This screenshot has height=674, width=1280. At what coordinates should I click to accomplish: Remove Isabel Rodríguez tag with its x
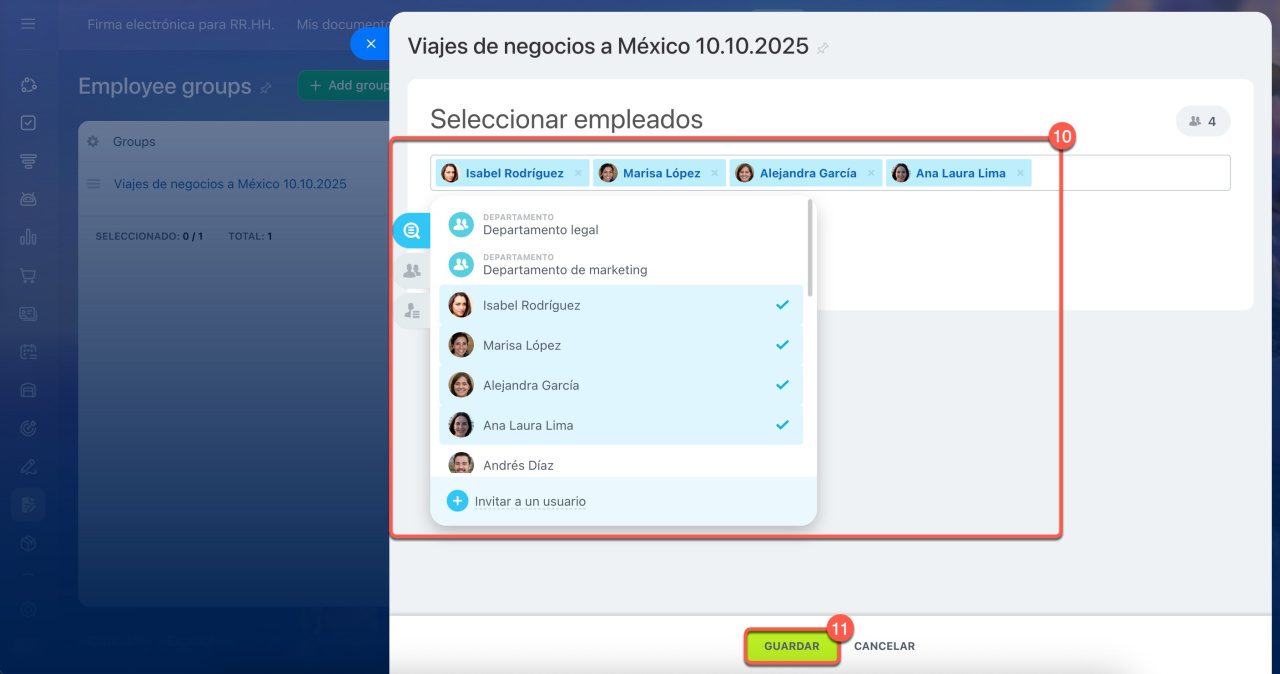(578, 173)
